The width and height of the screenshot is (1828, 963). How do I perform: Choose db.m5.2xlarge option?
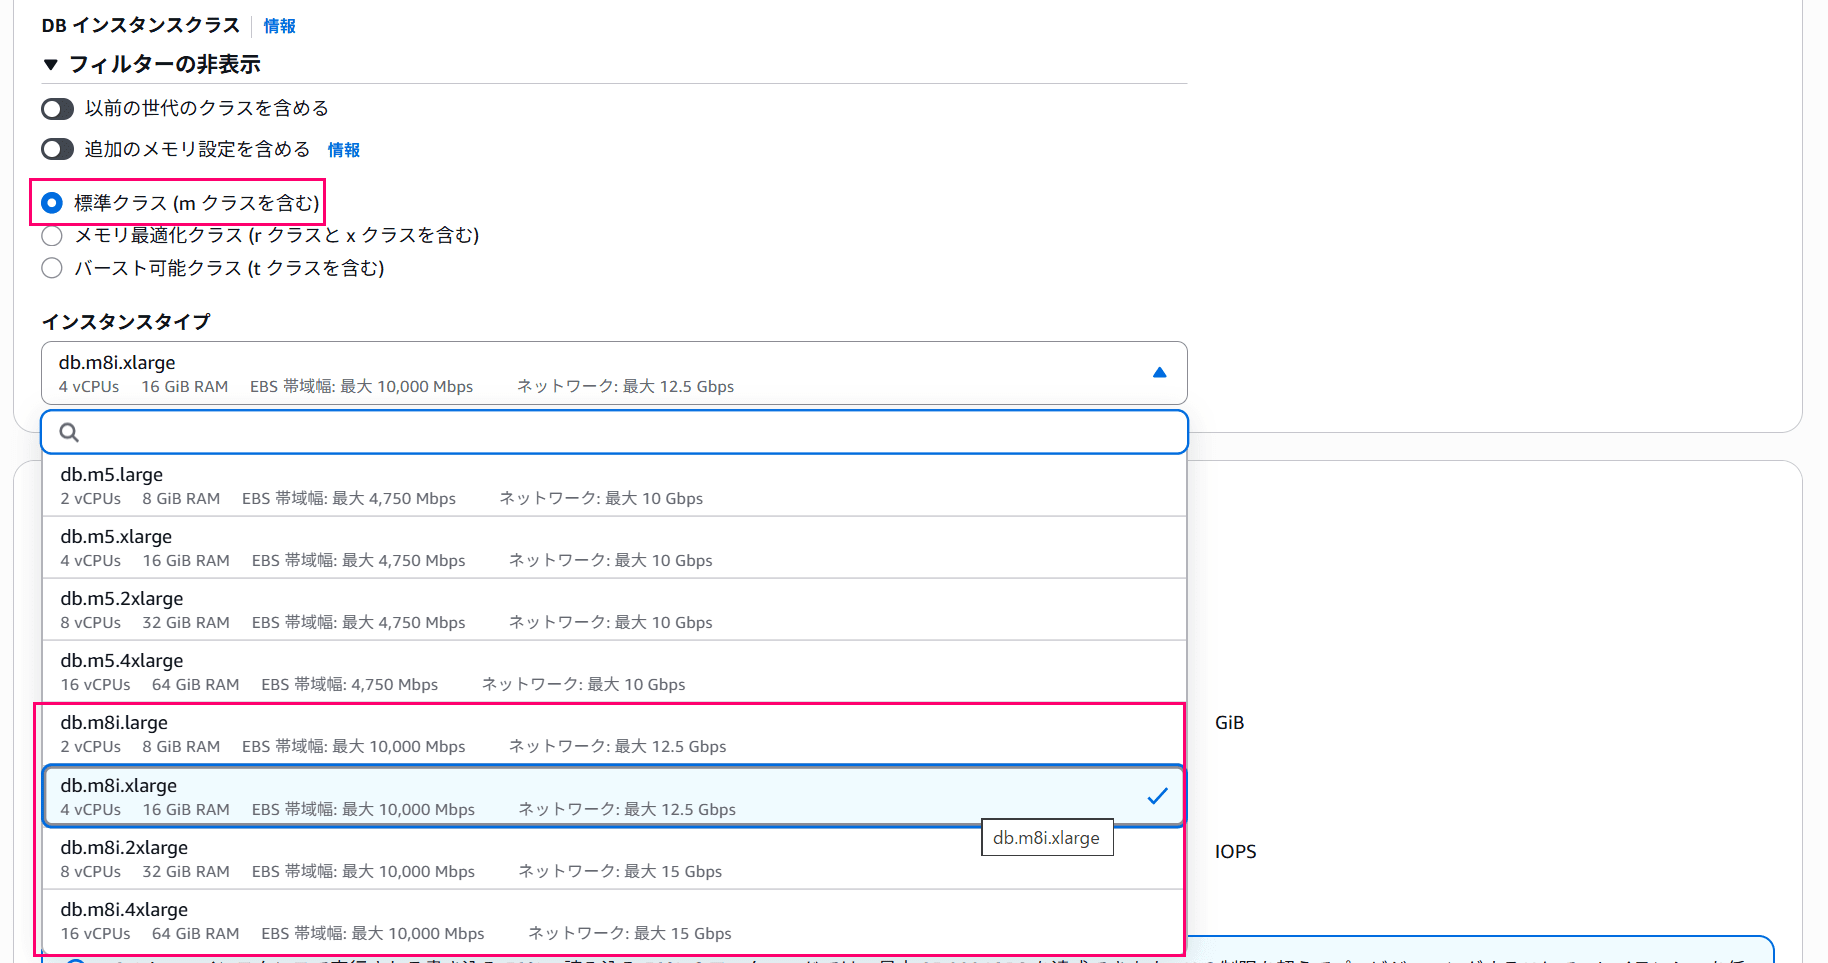614,610
